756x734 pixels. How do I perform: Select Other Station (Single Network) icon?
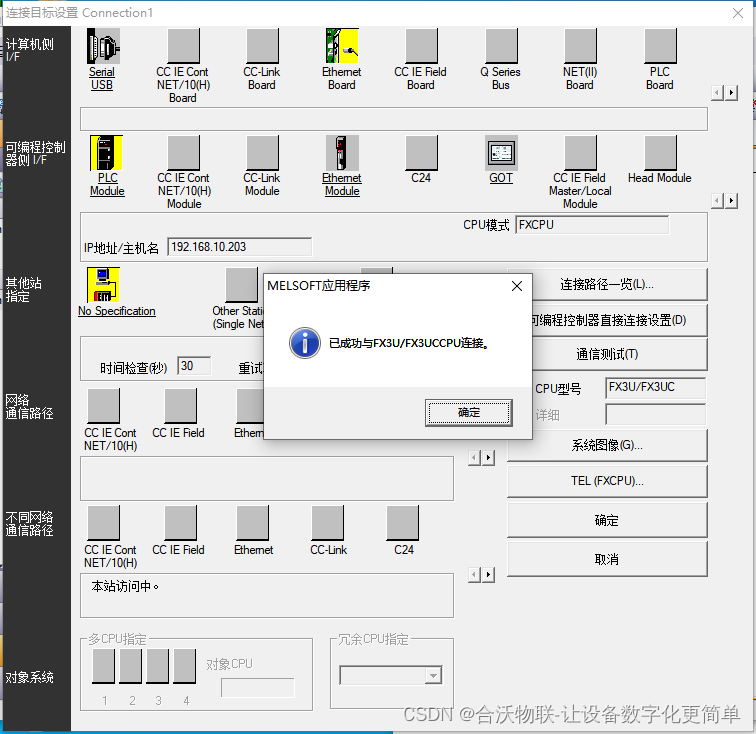coord(242,285)
